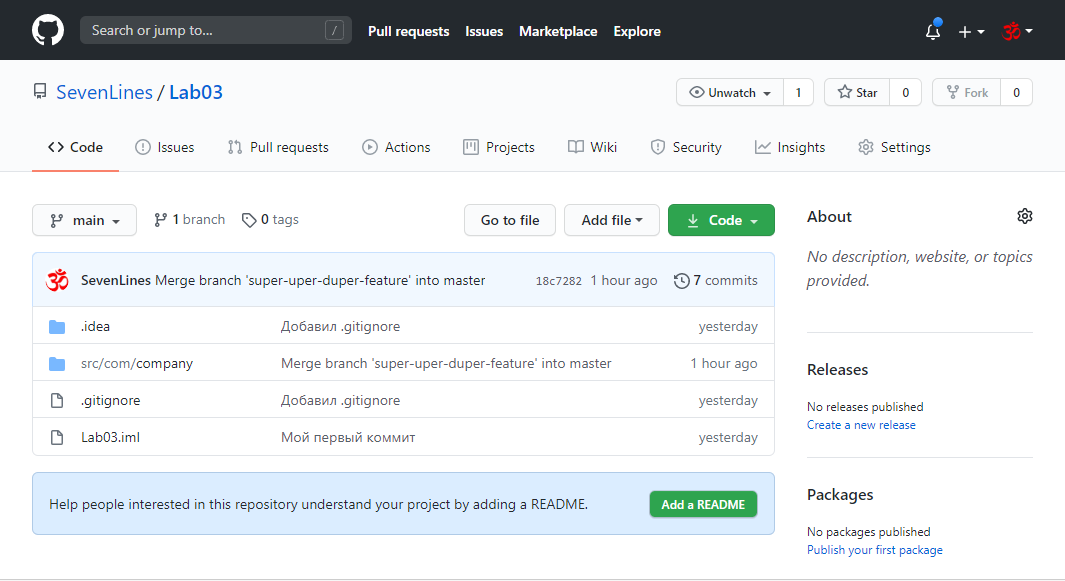This screenshot has width=1065, height=581.
Task: Click the .idea folder icon
Action: click(x=57, y=327)
